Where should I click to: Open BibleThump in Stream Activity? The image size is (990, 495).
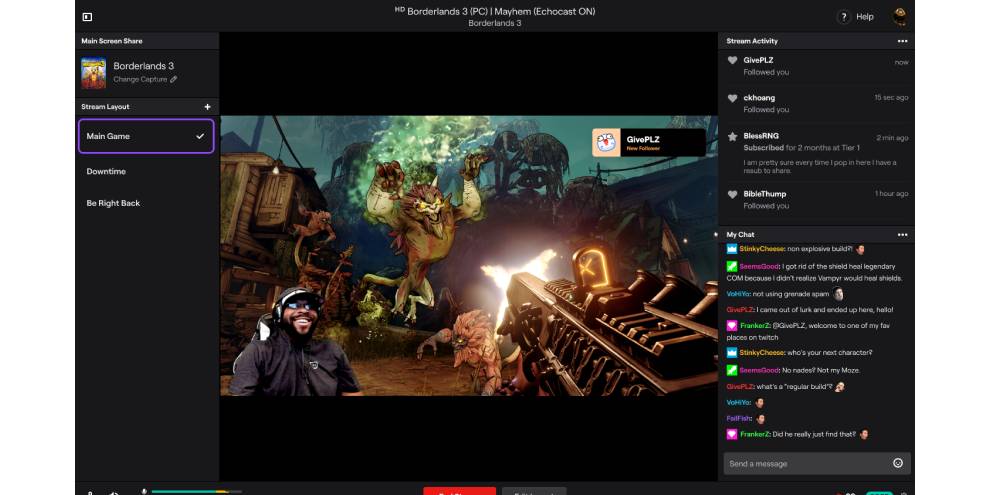[x=765, y=194]
